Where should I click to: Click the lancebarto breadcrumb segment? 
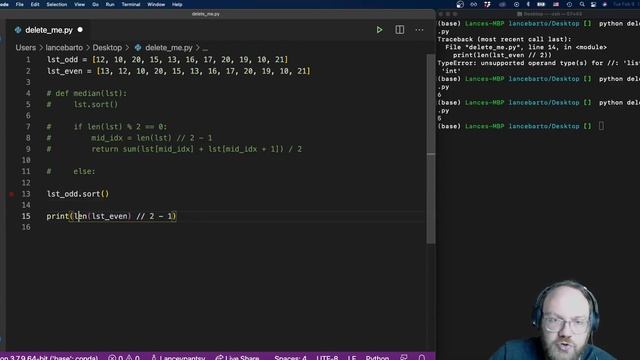coord(64,48)
